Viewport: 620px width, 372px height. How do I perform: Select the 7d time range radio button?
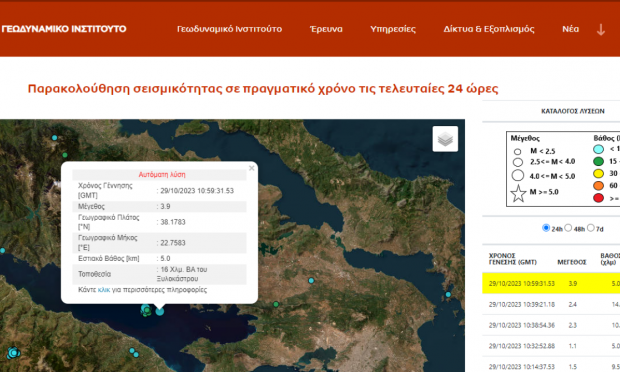click(591, 228)
